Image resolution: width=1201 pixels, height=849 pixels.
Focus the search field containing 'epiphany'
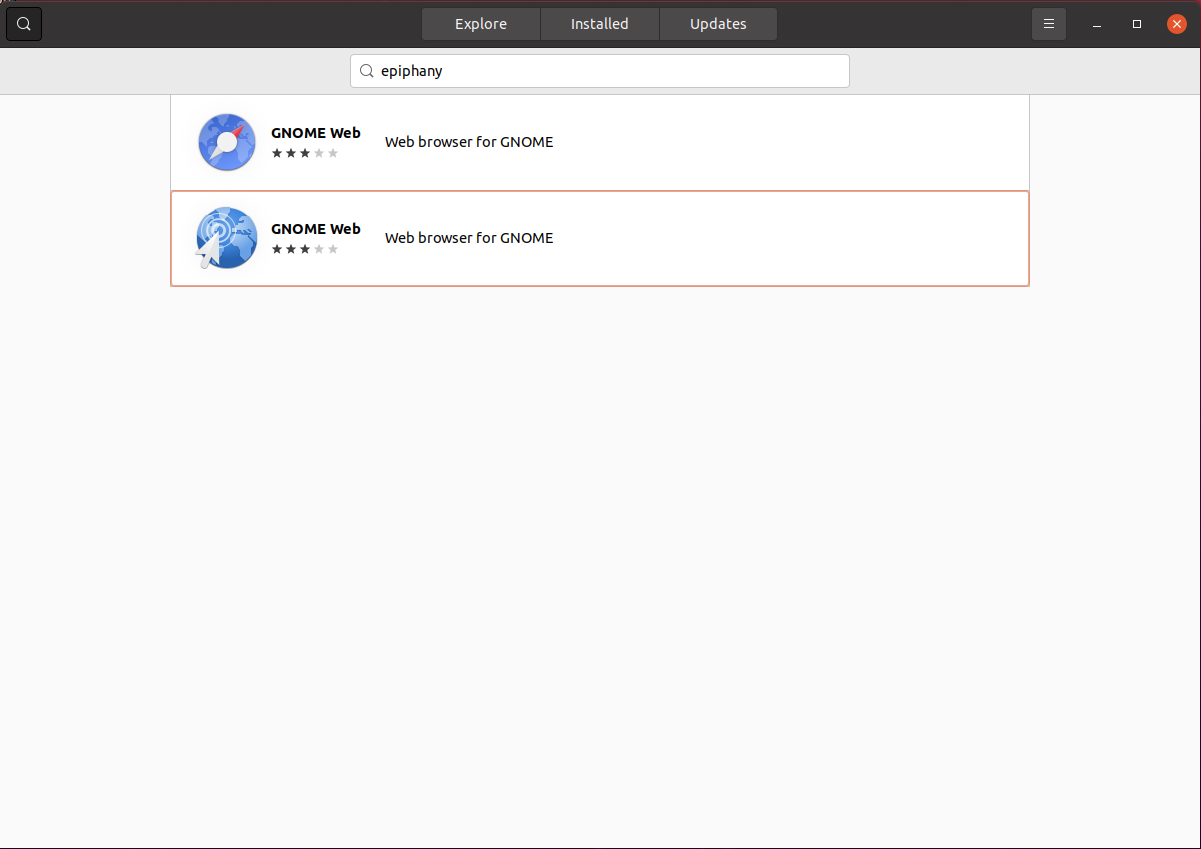coord(600,71)
